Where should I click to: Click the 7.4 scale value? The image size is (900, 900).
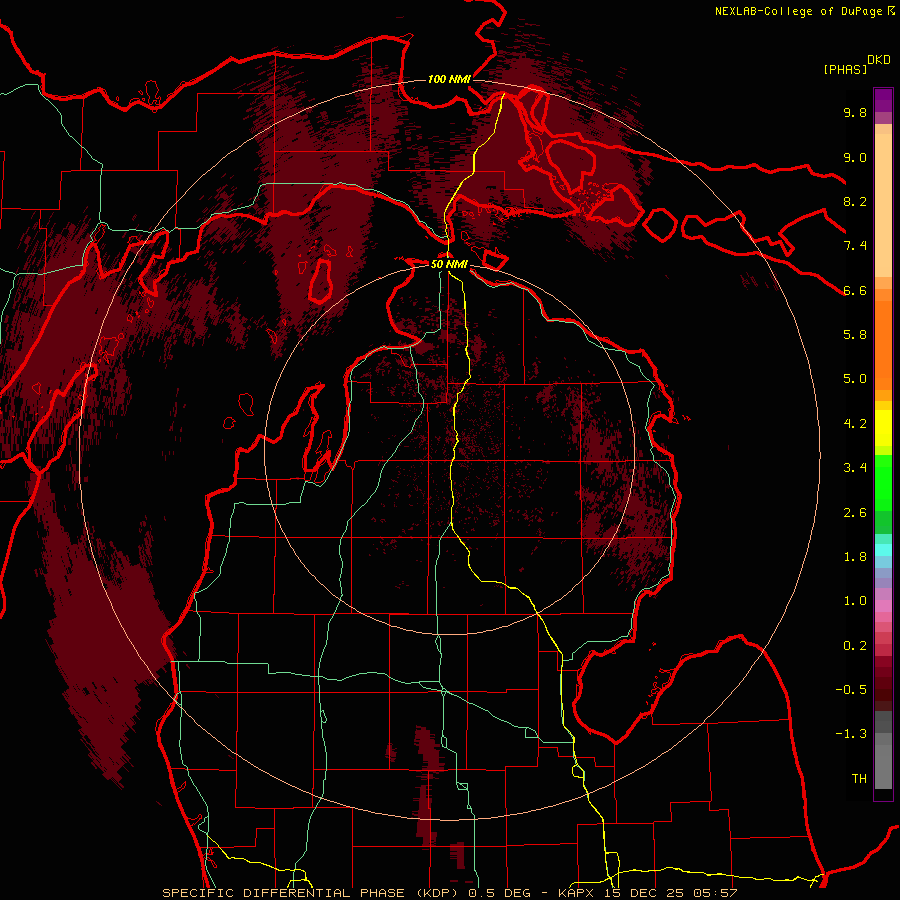[x=855, y=246]
